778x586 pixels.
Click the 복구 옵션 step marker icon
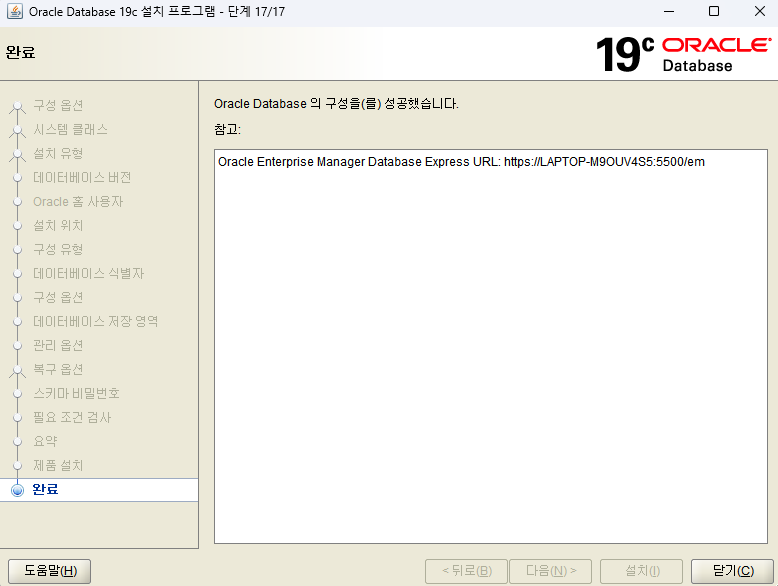tap(17, 371)
